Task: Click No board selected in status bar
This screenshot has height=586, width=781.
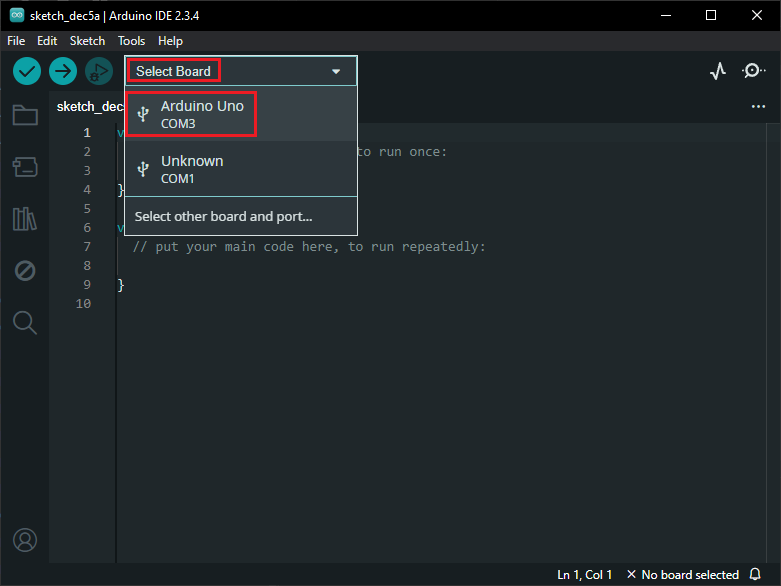Action: click(x=682, y=575)
